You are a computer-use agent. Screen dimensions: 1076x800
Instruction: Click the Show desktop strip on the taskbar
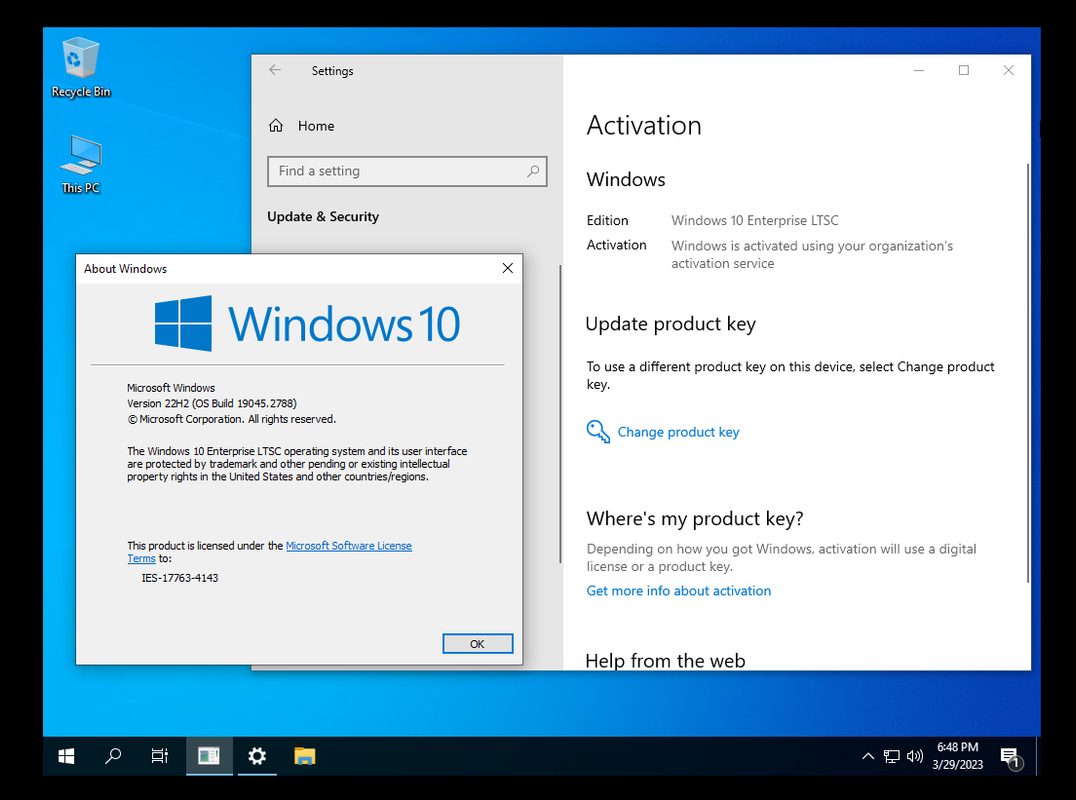click(1038, 756)
